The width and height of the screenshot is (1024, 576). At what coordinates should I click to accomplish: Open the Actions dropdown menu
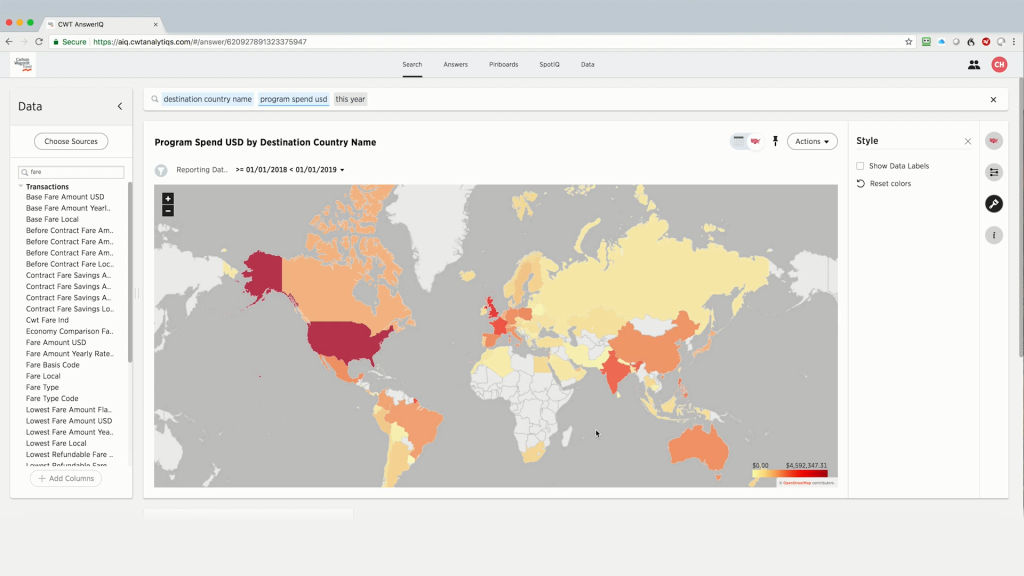pyautogui.click(x=812, y=142)
